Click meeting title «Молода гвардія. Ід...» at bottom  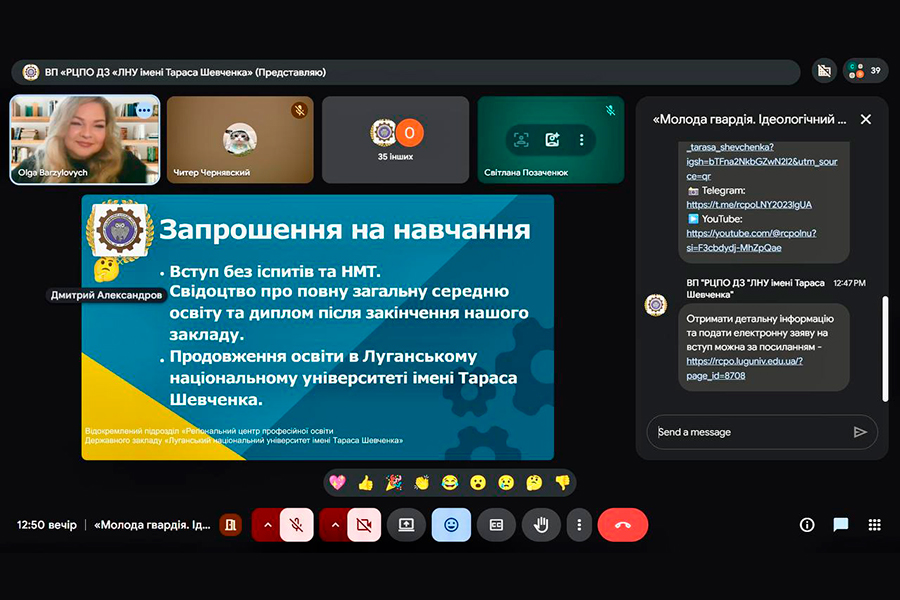[152, 525]
